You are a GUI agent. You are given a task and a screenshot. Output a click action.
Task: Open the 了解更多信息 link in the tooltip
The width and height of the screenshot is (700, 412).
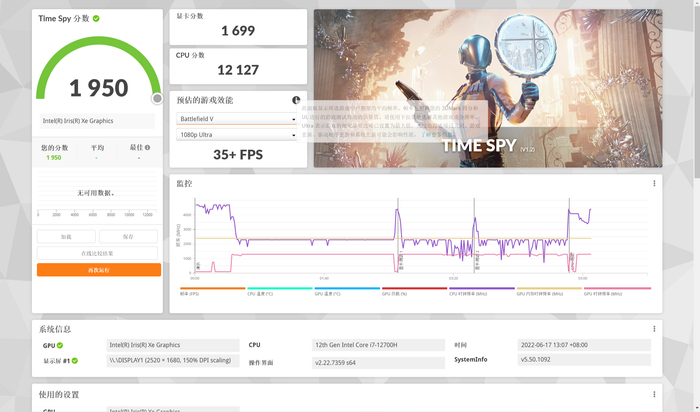click(438, 134)
